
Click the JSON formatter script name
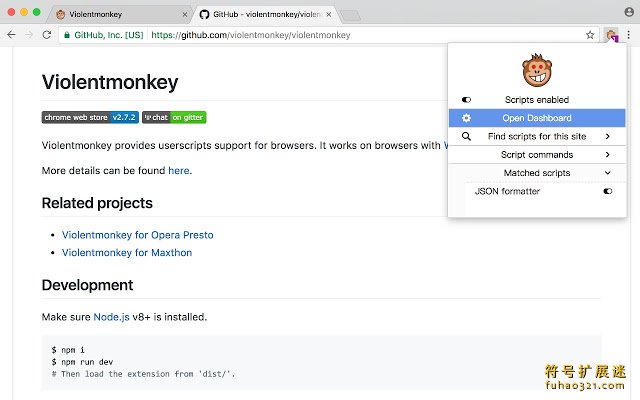(507, 191)
